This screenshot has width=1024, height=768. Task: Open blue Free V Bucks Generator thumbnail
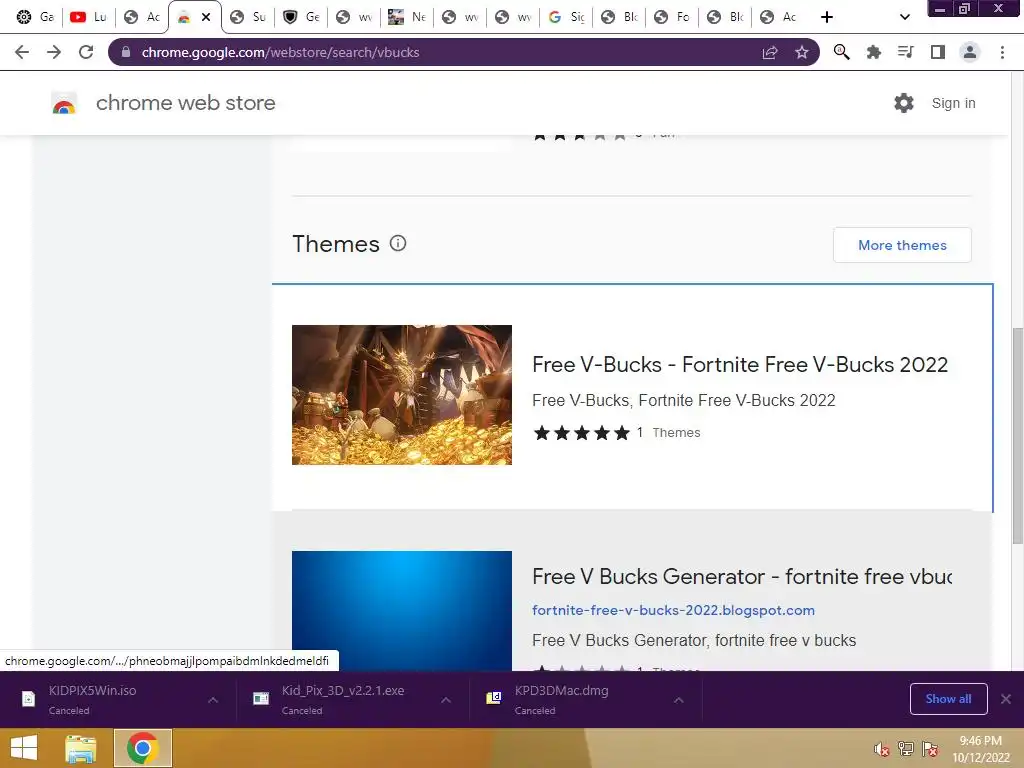(402, 611)
